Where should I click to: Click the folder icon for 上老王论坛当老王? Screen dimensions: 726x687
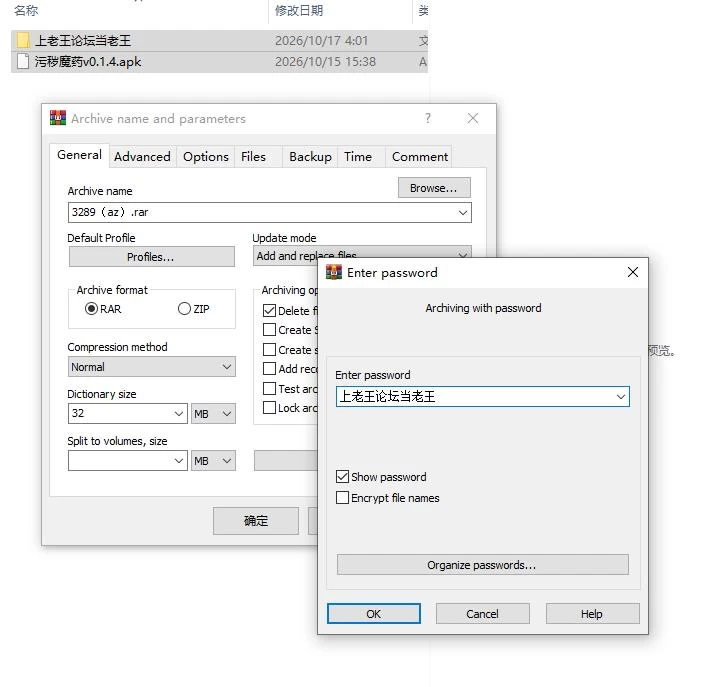point(23,40)
